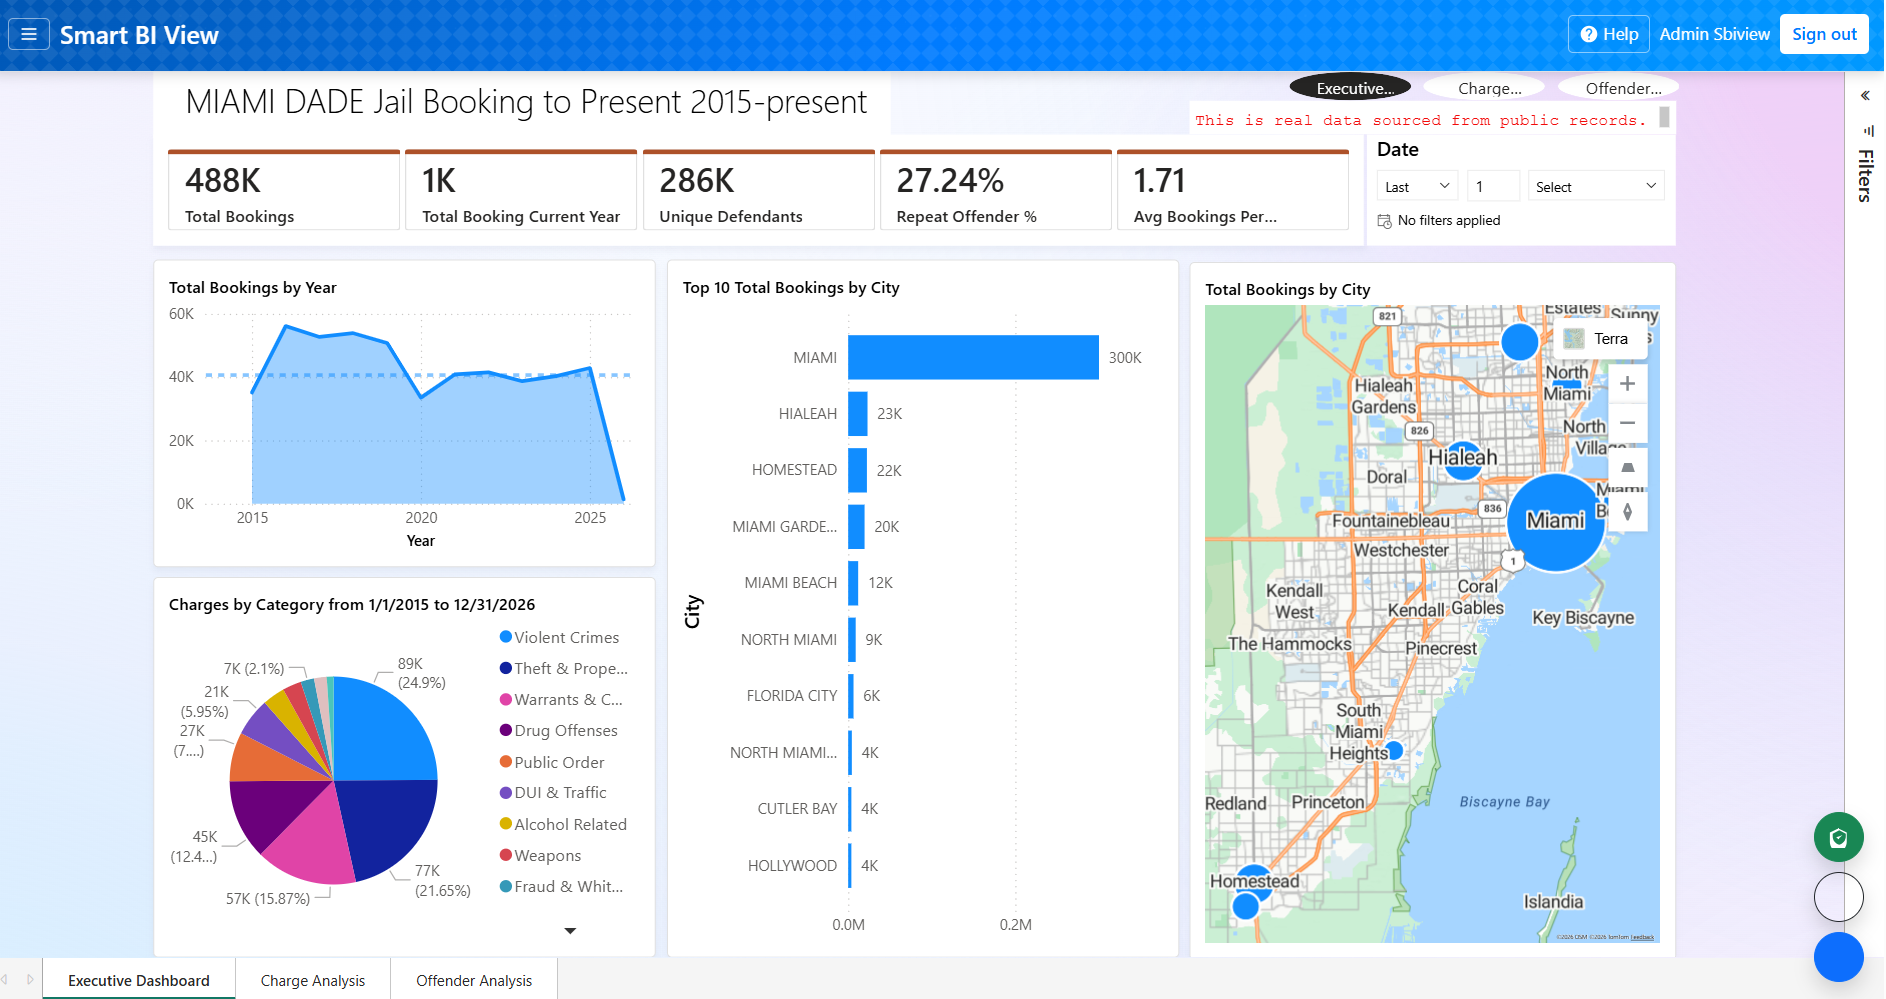Open the hamburger navigation menu
1886x999 pixels.
(x=29, y=33)
